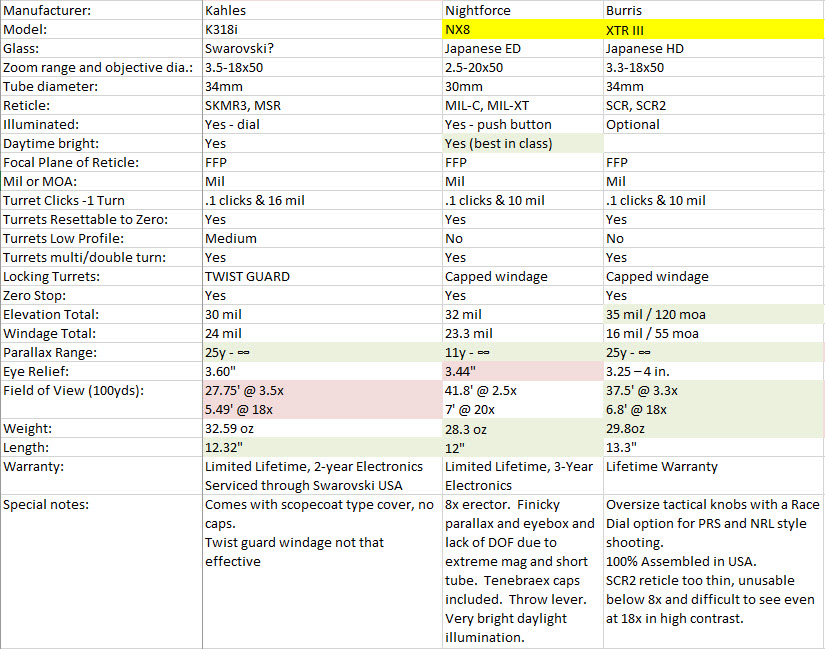Click the 'Parallax Range:' row label
The image size is (825, 649).
tap(100, 353)
